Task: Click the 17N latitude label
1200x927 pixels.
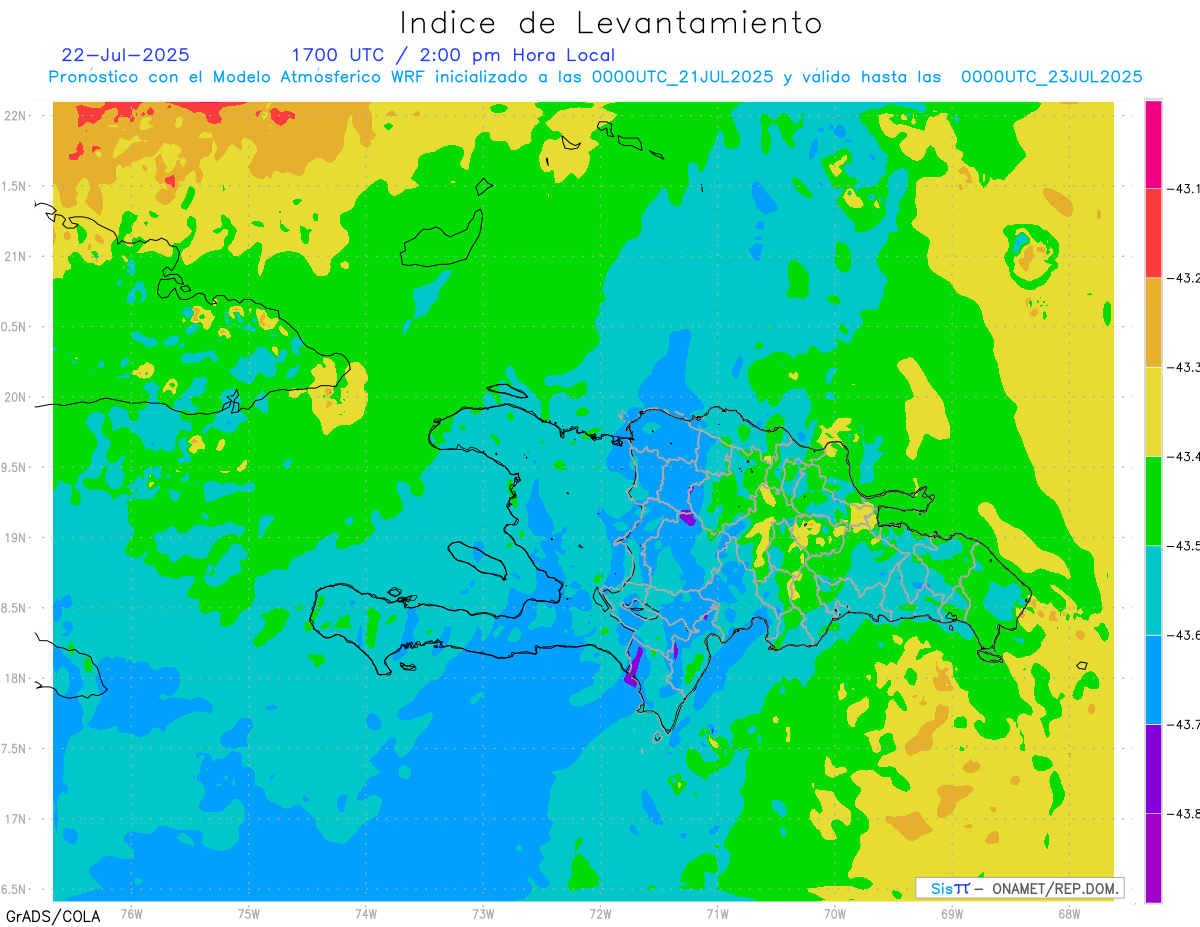Action: 16,820
